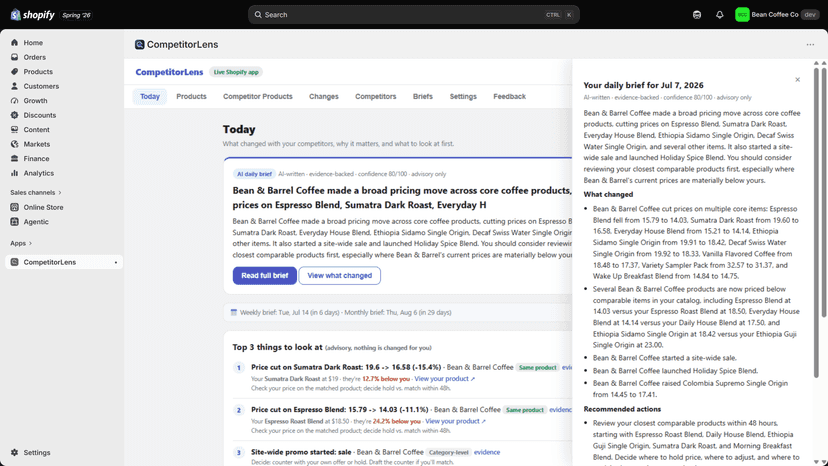The width and height of the screenshot is (828, 466).
Task: Open the Feedback tab
Action: [510, 97]
